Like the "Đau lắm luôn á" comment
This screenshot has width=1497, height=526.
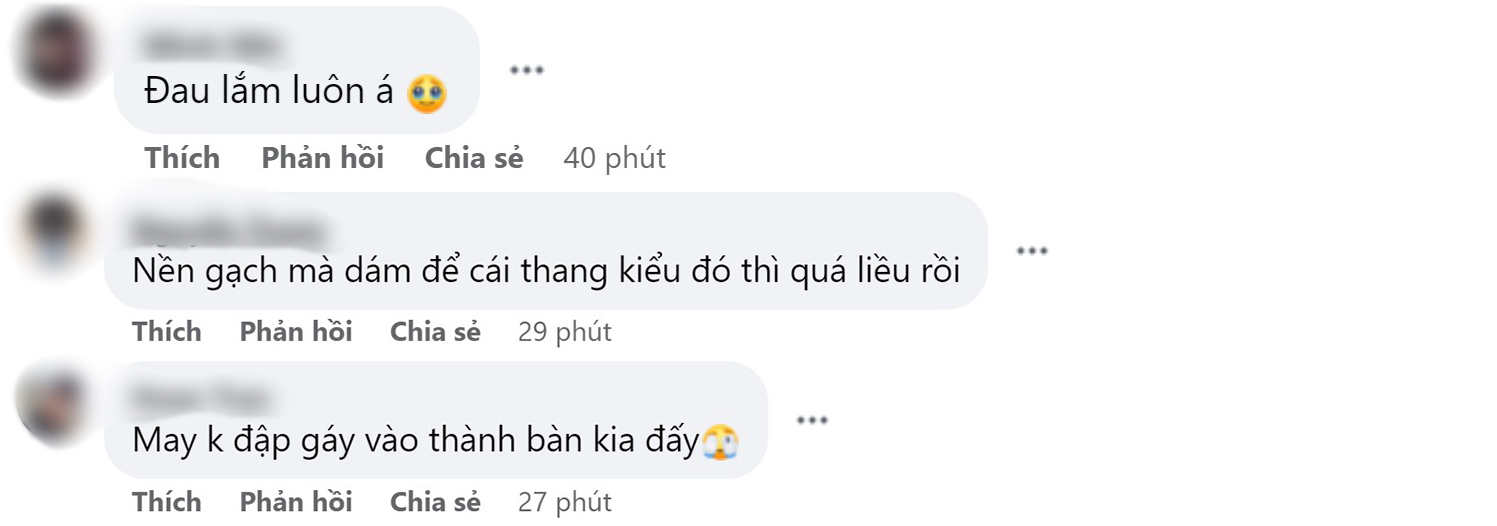182,158
